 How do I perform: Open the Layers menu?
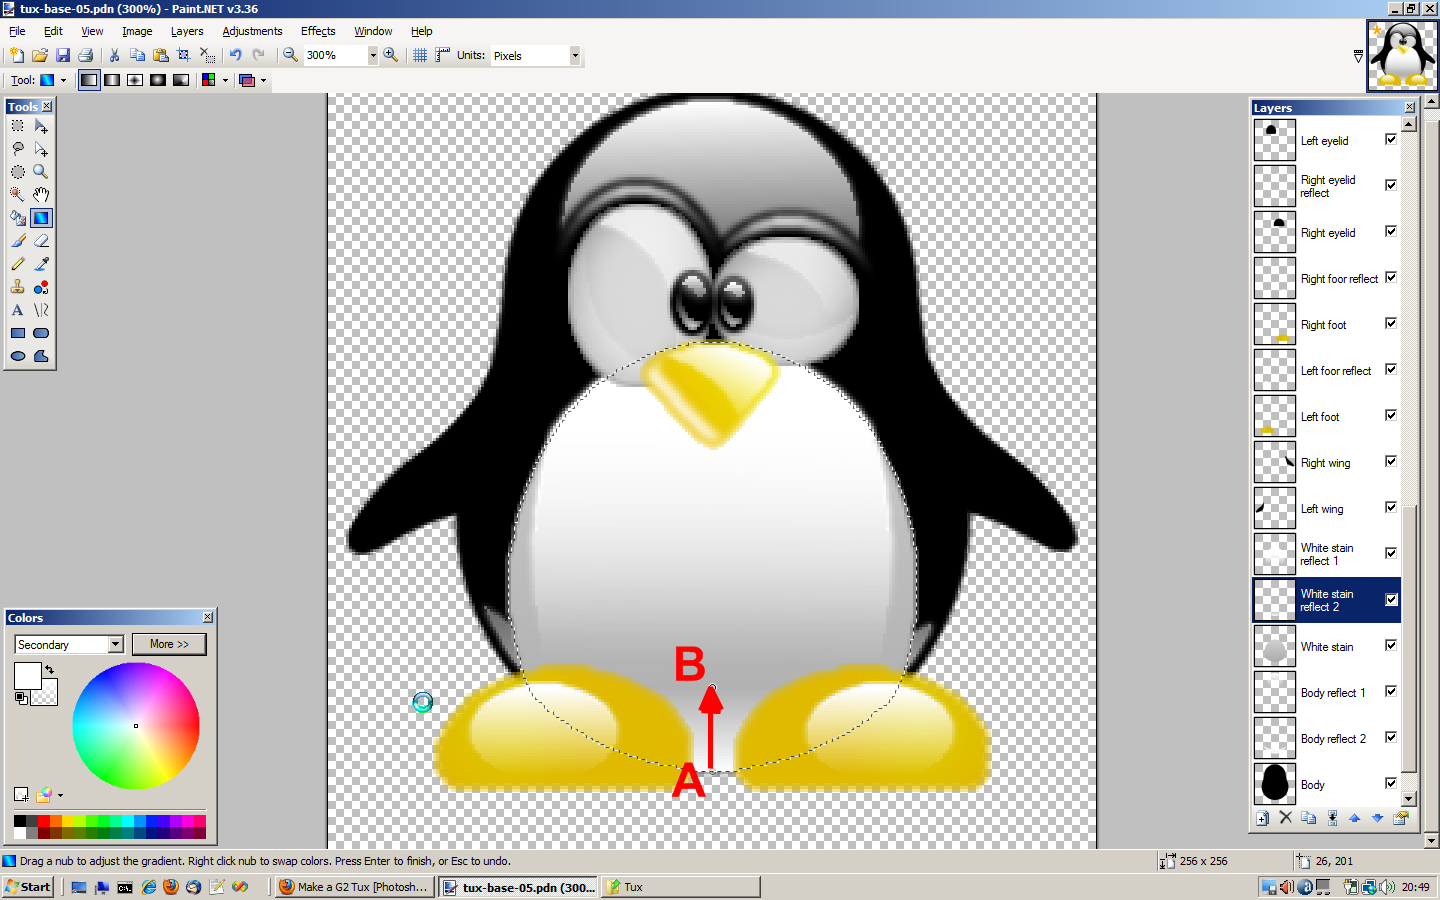pyautogui.click(x=187, y=31)
